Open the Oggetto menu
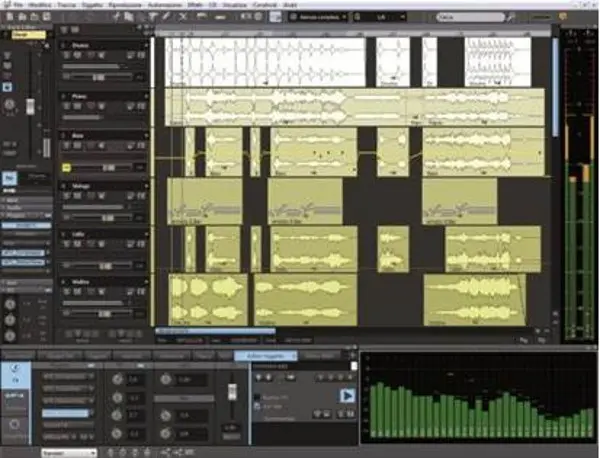600x458 pixels. click(92, 5)
